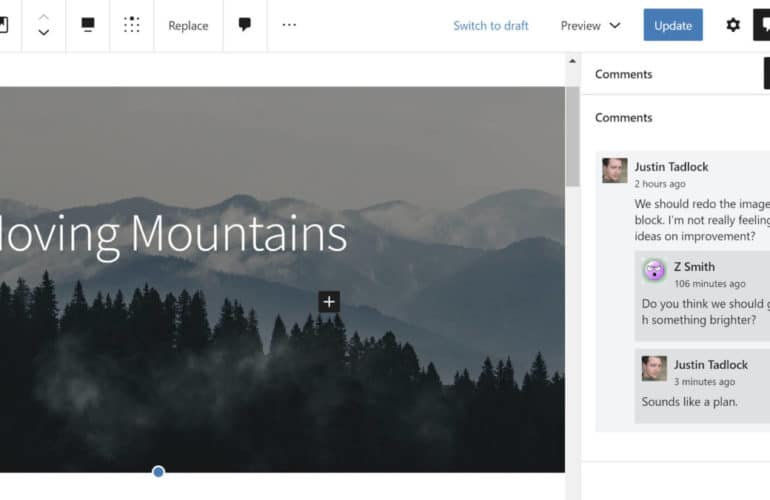The image size is (770, 500).
Task: Select the Comments sidebar header title
Action: 624,74
